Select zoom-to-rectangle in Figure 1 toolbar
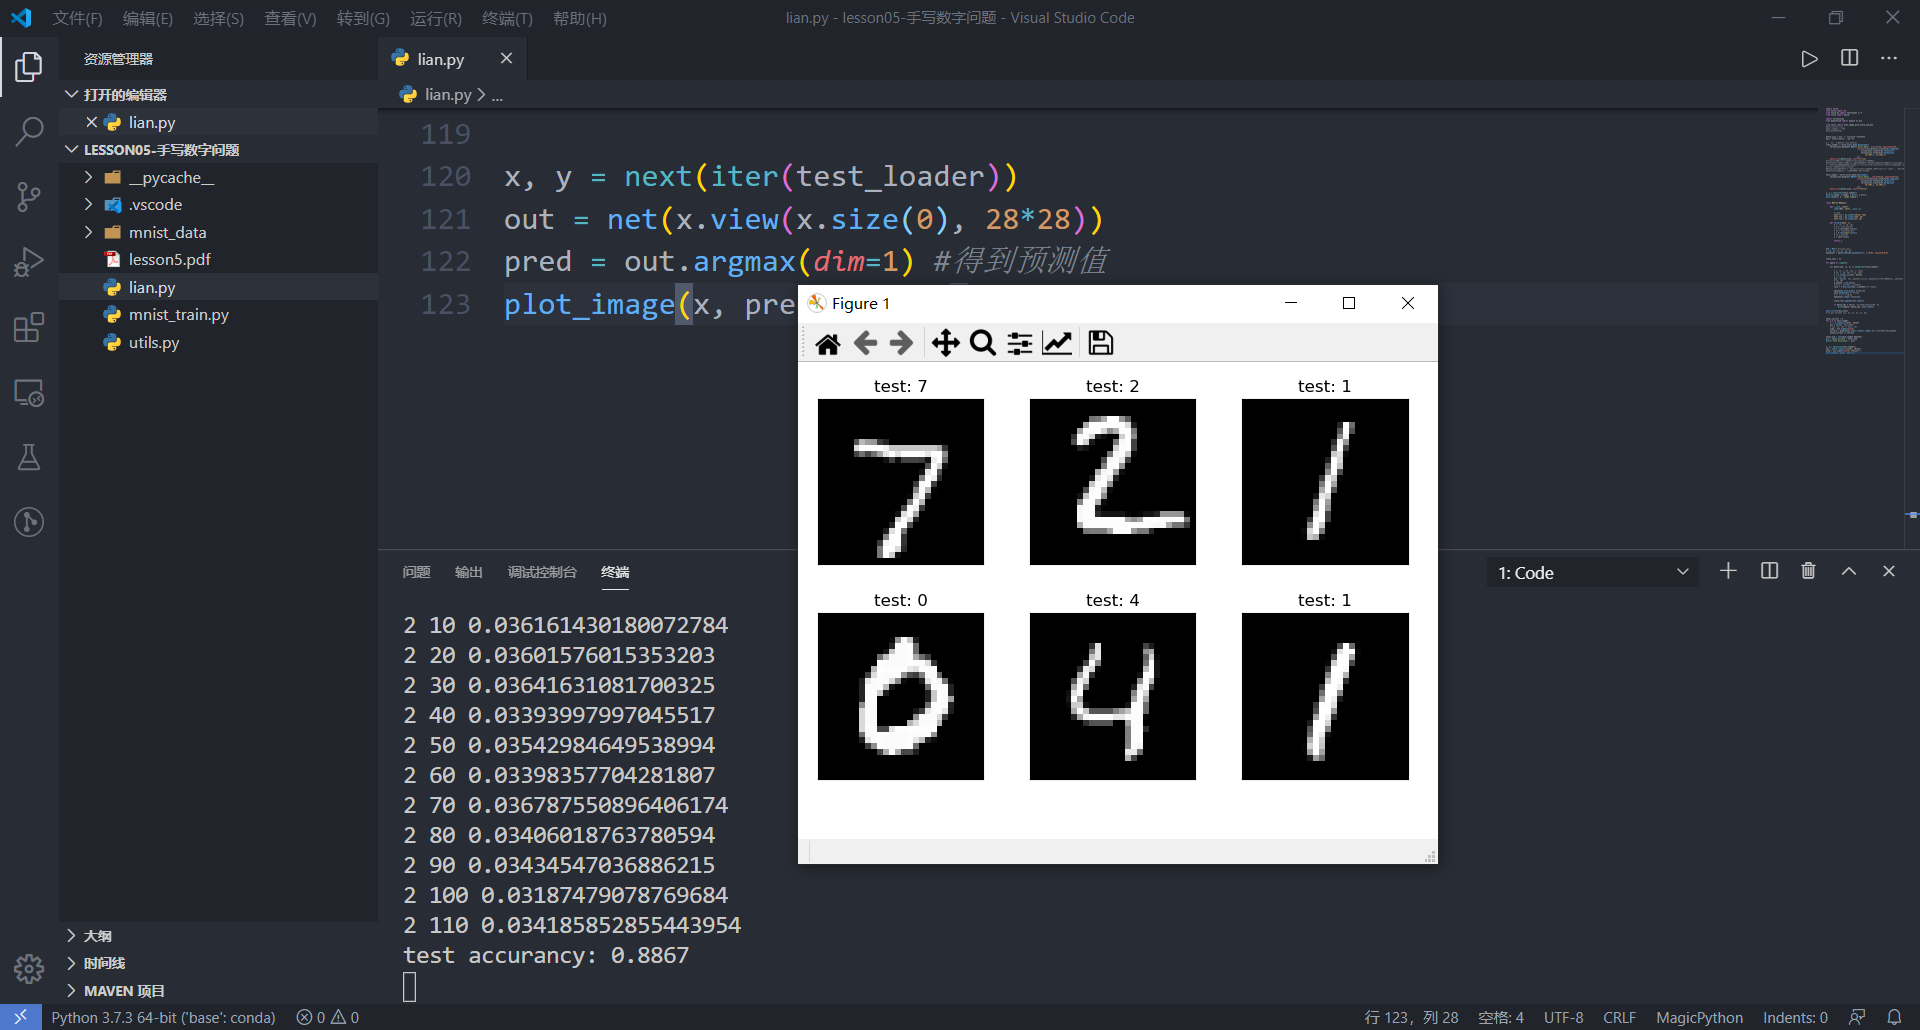This screenshot has height=1030, width=1920. (x=981, y=343)
